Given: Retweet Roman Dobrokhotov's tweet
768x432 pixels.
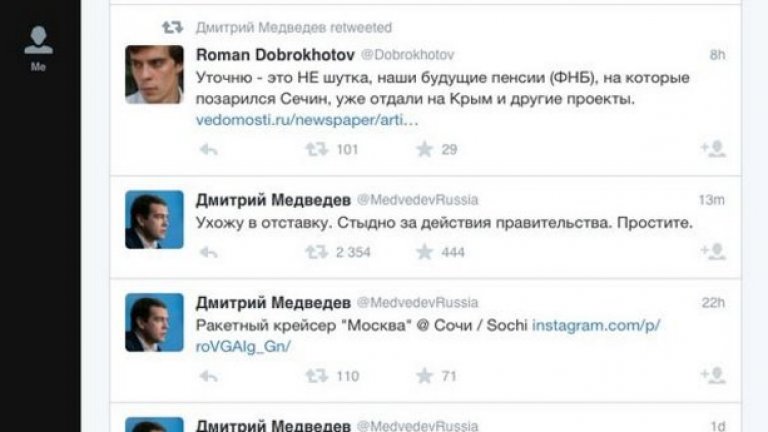Looking at the screenshot, I should coord(316,149).
